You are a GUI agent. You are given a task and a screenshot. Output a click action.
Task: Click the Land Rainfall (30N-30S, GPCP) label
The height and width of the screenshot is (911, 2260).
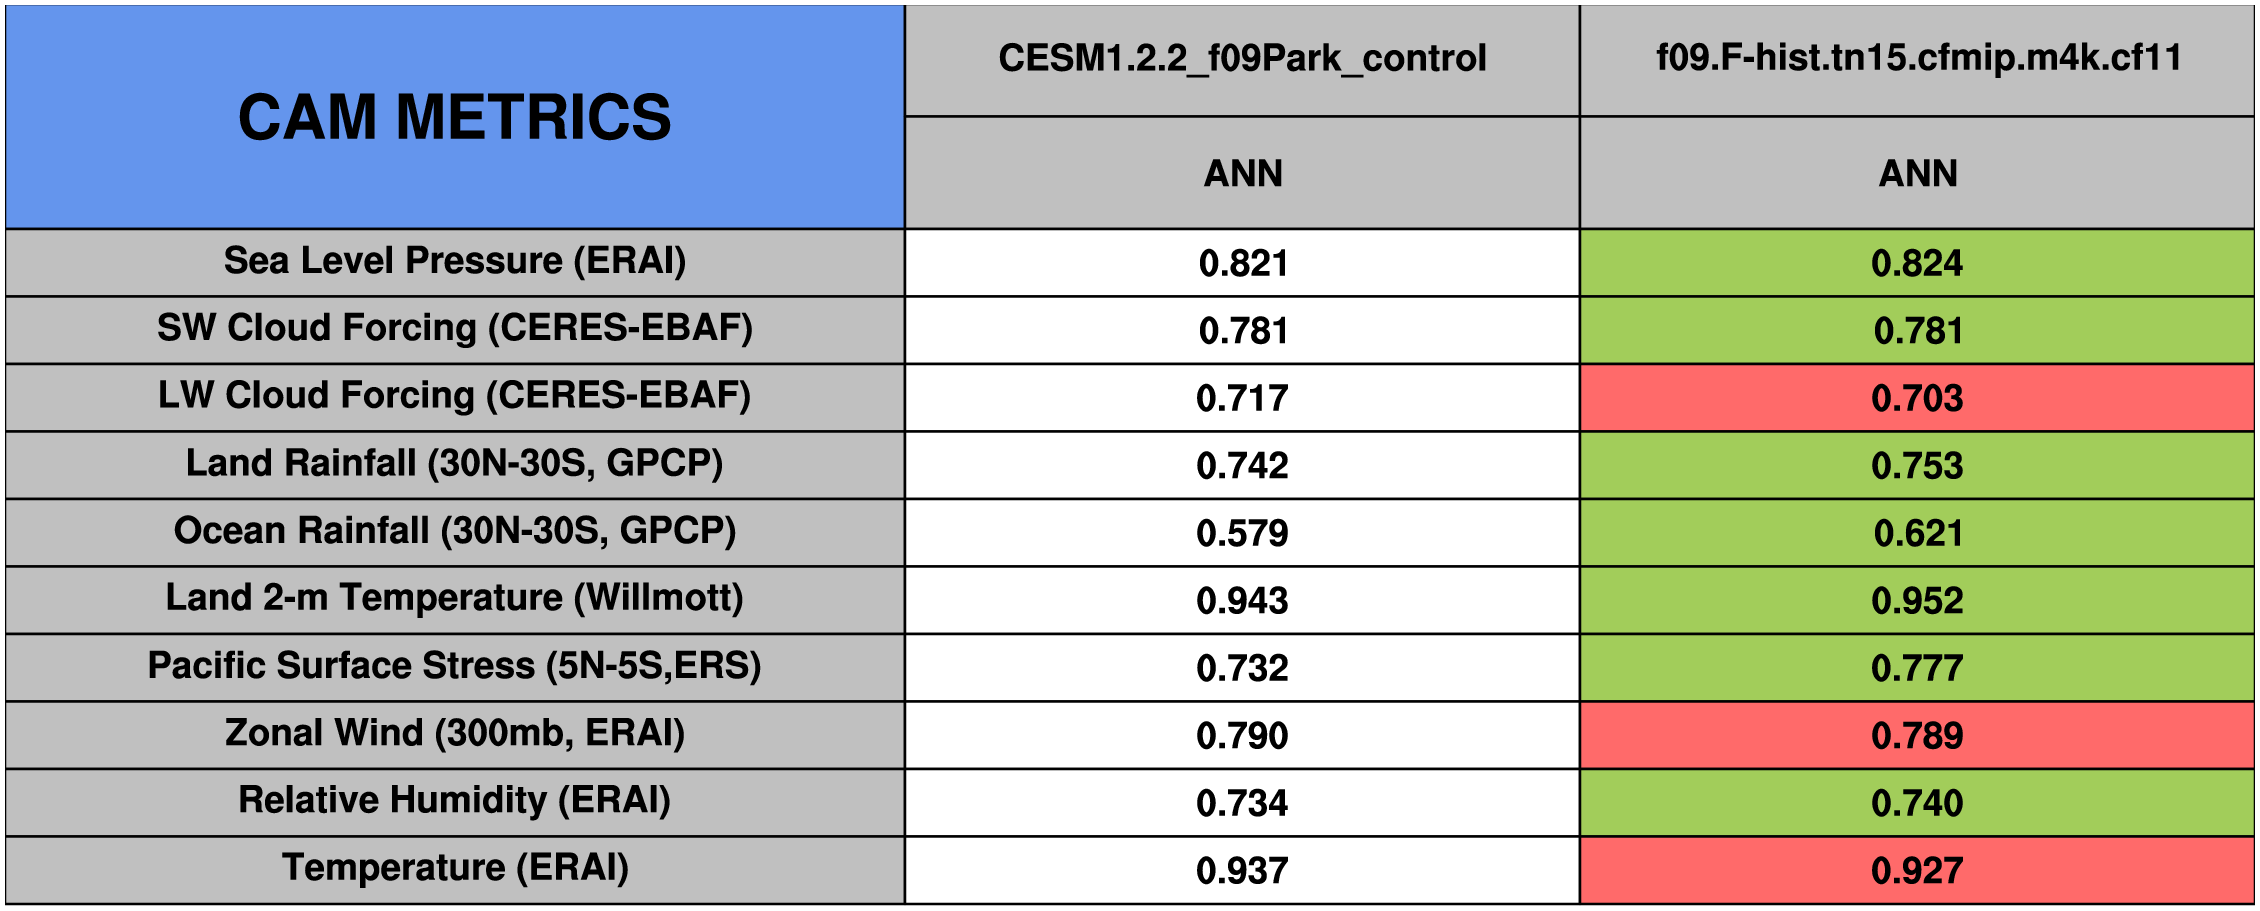[454, 464]
